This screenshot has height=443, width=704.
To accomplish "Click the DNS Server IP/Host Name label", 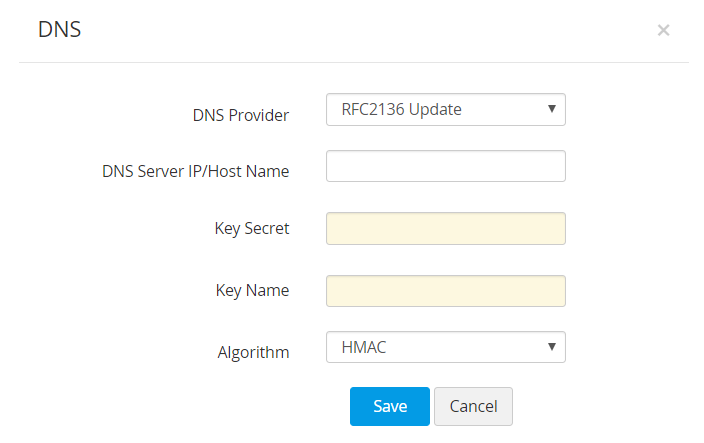I will (196, 171).
